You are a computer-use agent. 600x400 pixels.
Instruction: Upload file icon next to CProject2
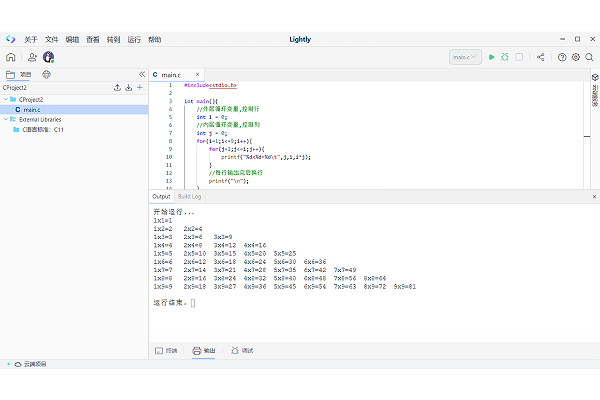point(117,88)
